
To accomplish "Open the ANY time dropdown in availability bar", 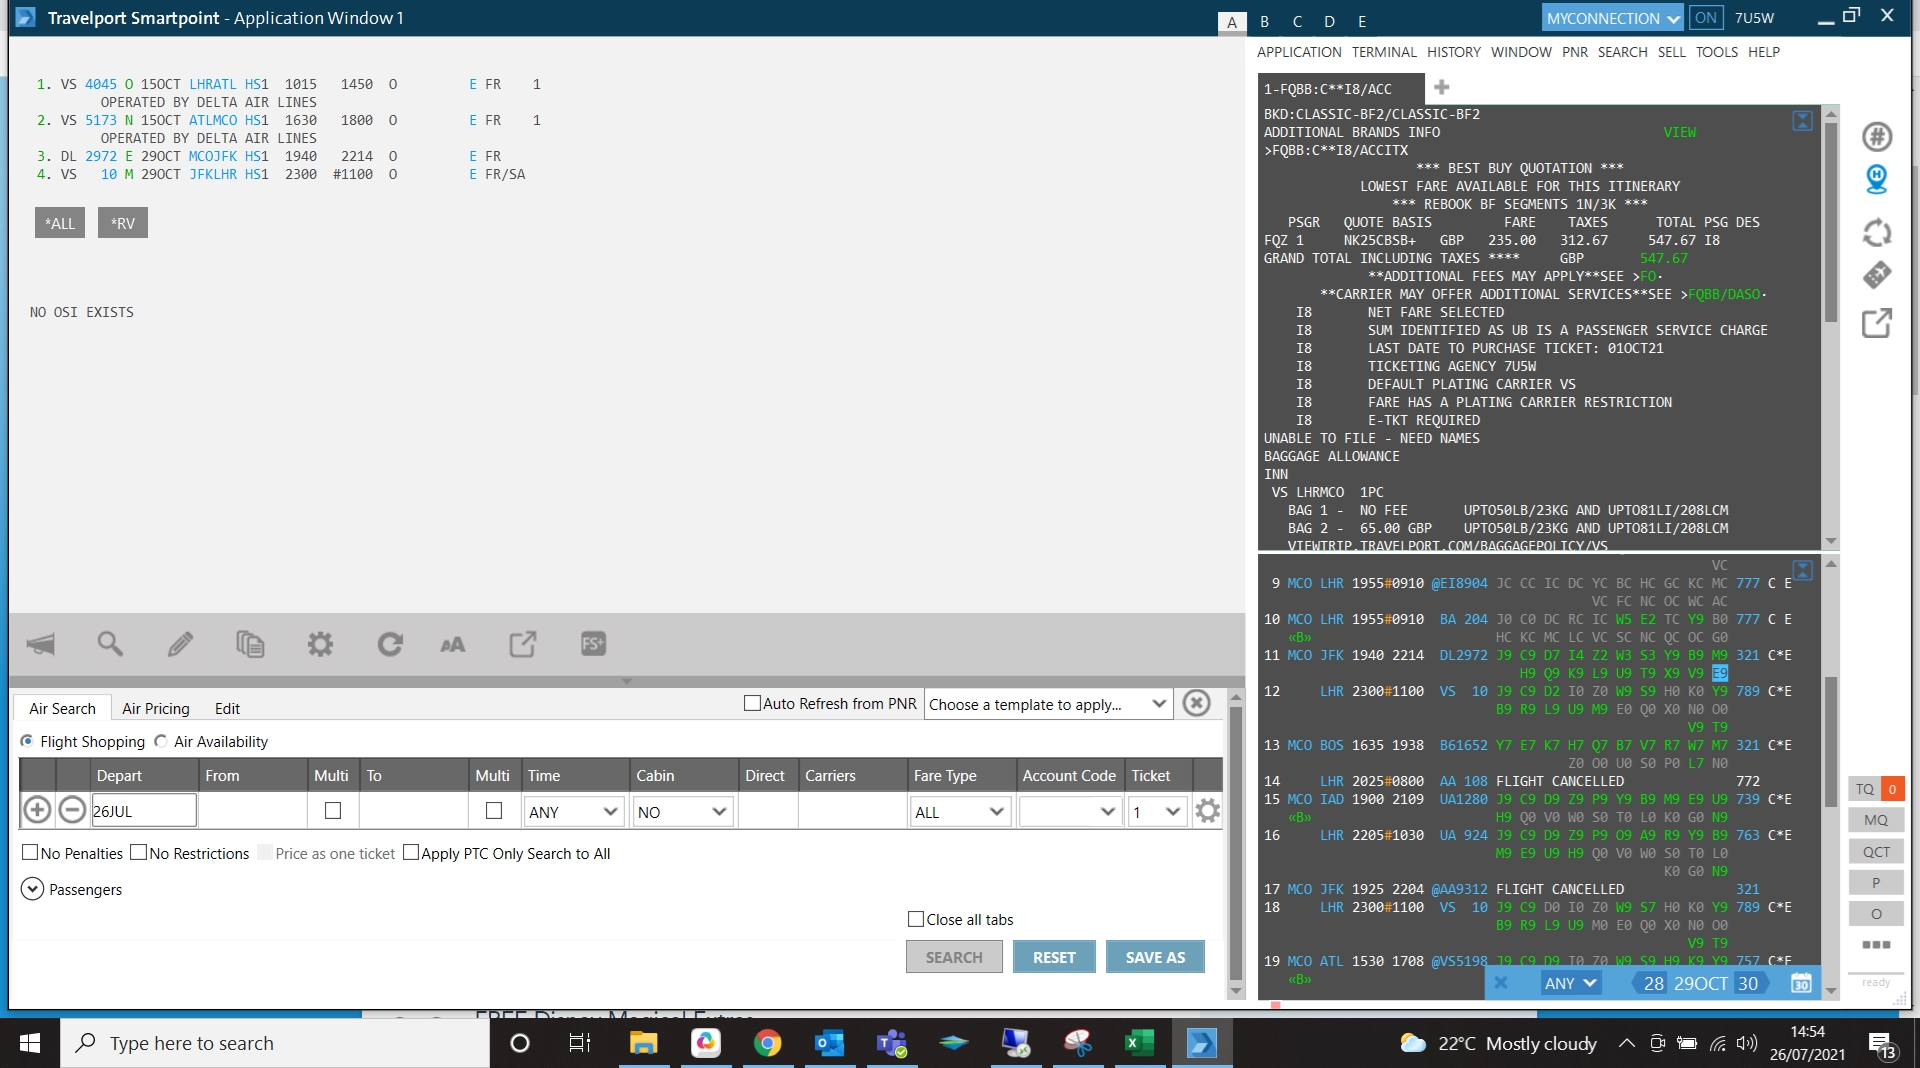I will (1570, 983).
